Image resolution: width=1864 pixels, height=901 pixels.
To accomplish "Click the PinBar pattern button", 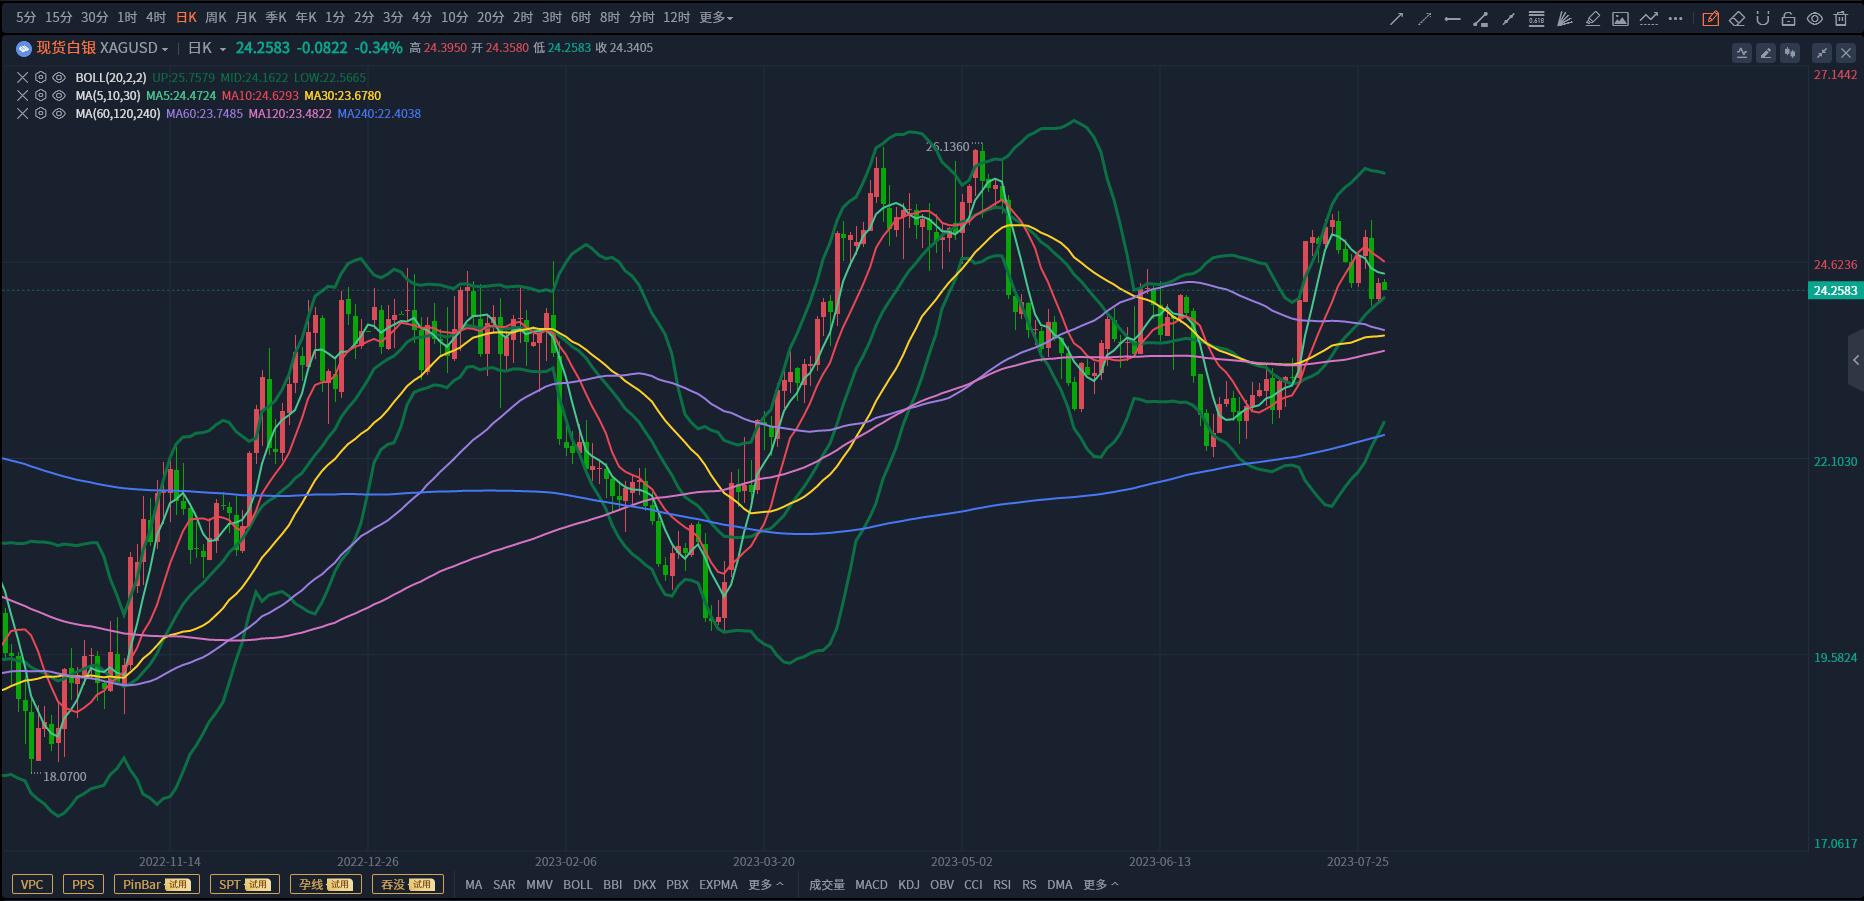I will pos(156,884).
